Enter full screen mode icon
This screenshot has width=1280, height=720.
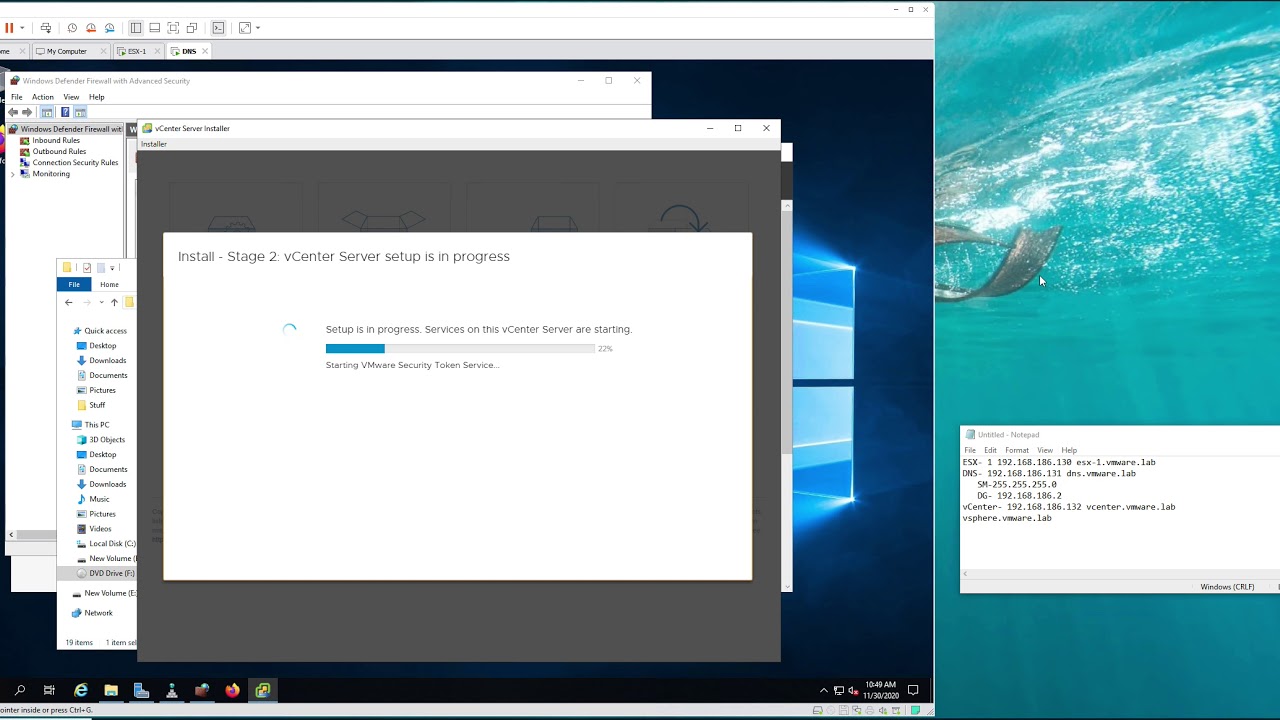173,28
